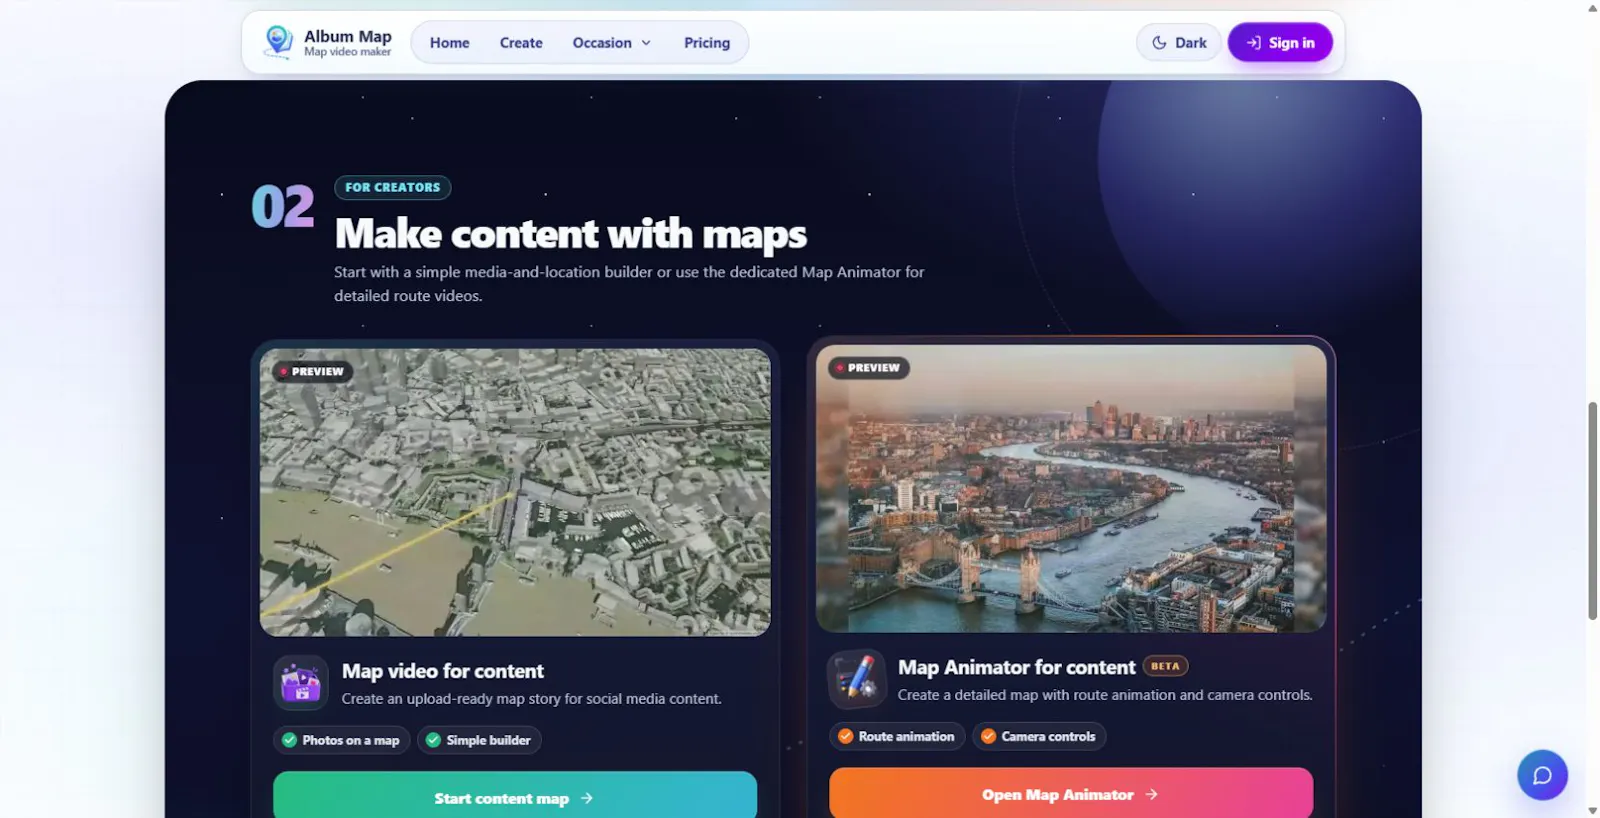Click the FOR CREATORS badge
The width and height of the screenshot is (1600, 818).
coord(393,187)
